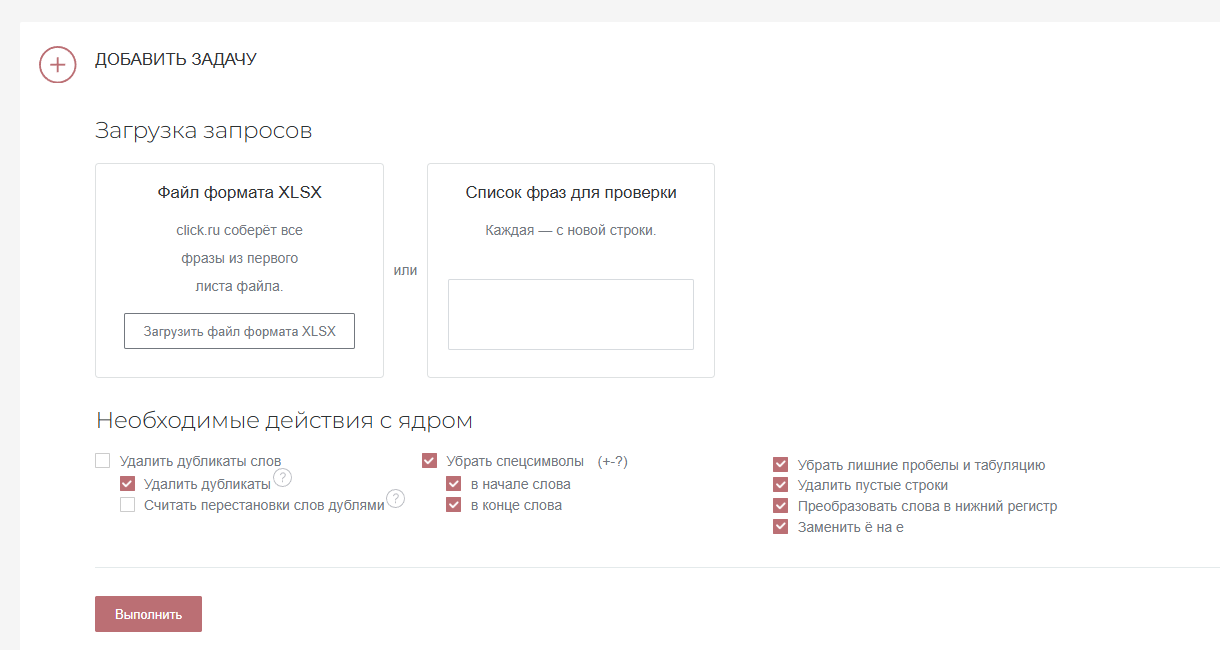
Task: Uncheck «в конце слова» option
Action: [453, 505]
